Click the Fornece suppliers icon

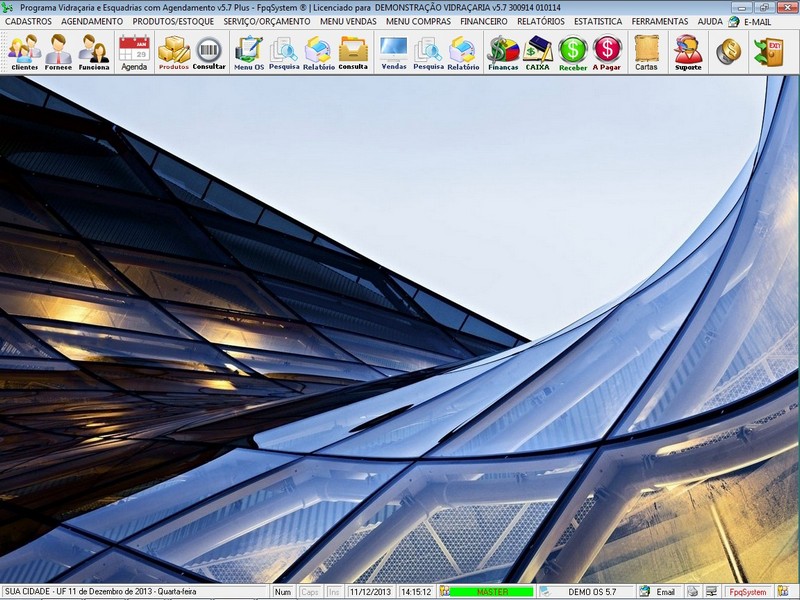[x=59, y=51]
